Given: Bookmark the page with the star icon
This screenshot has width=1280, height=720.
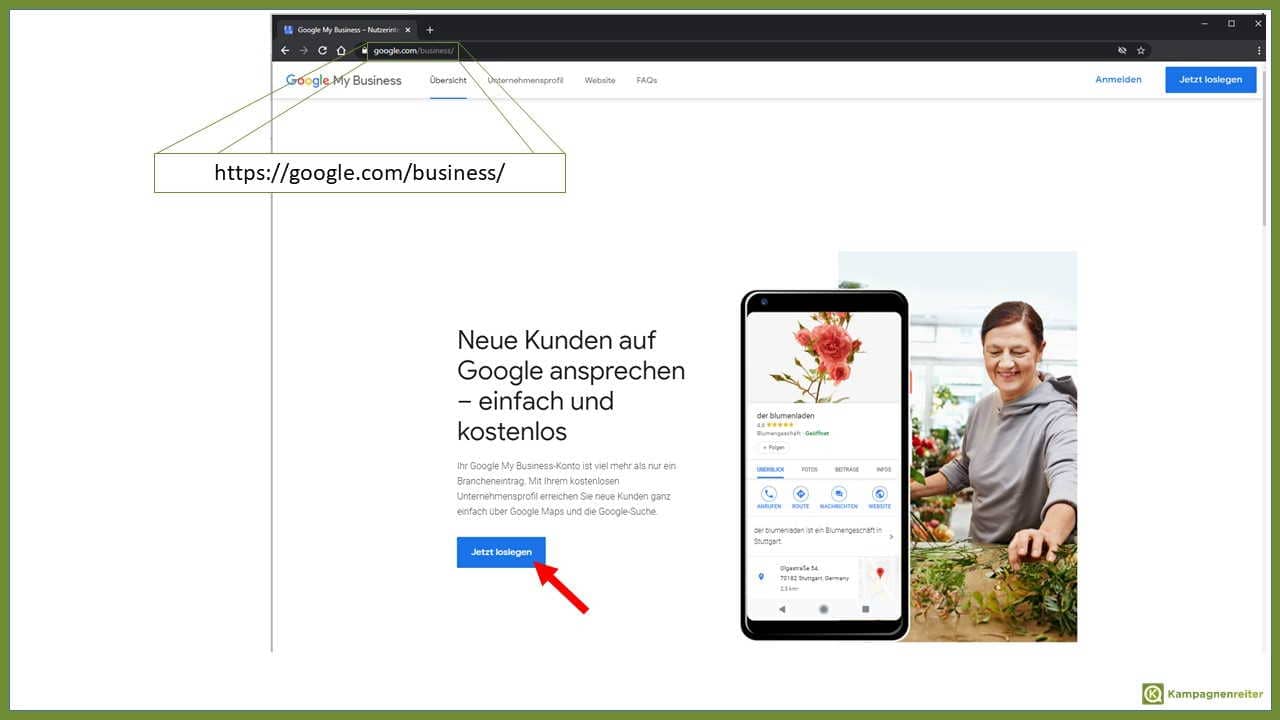Looking at the screenshot, I should coord(1141,50).
